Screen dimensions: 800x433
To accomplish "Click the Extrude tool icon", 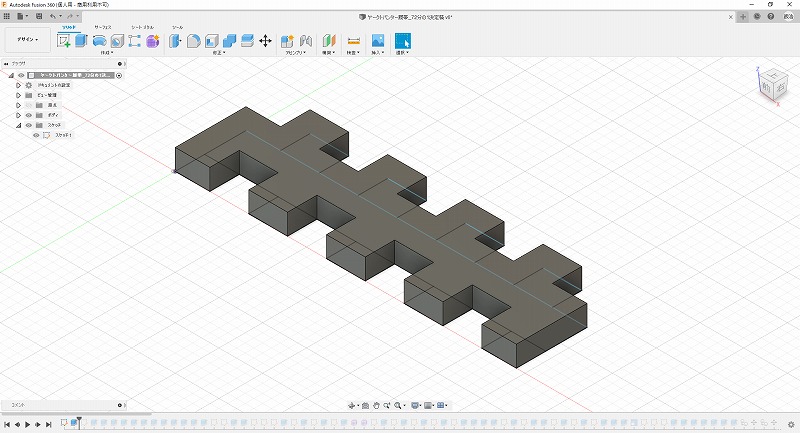I will pos(82,41).
